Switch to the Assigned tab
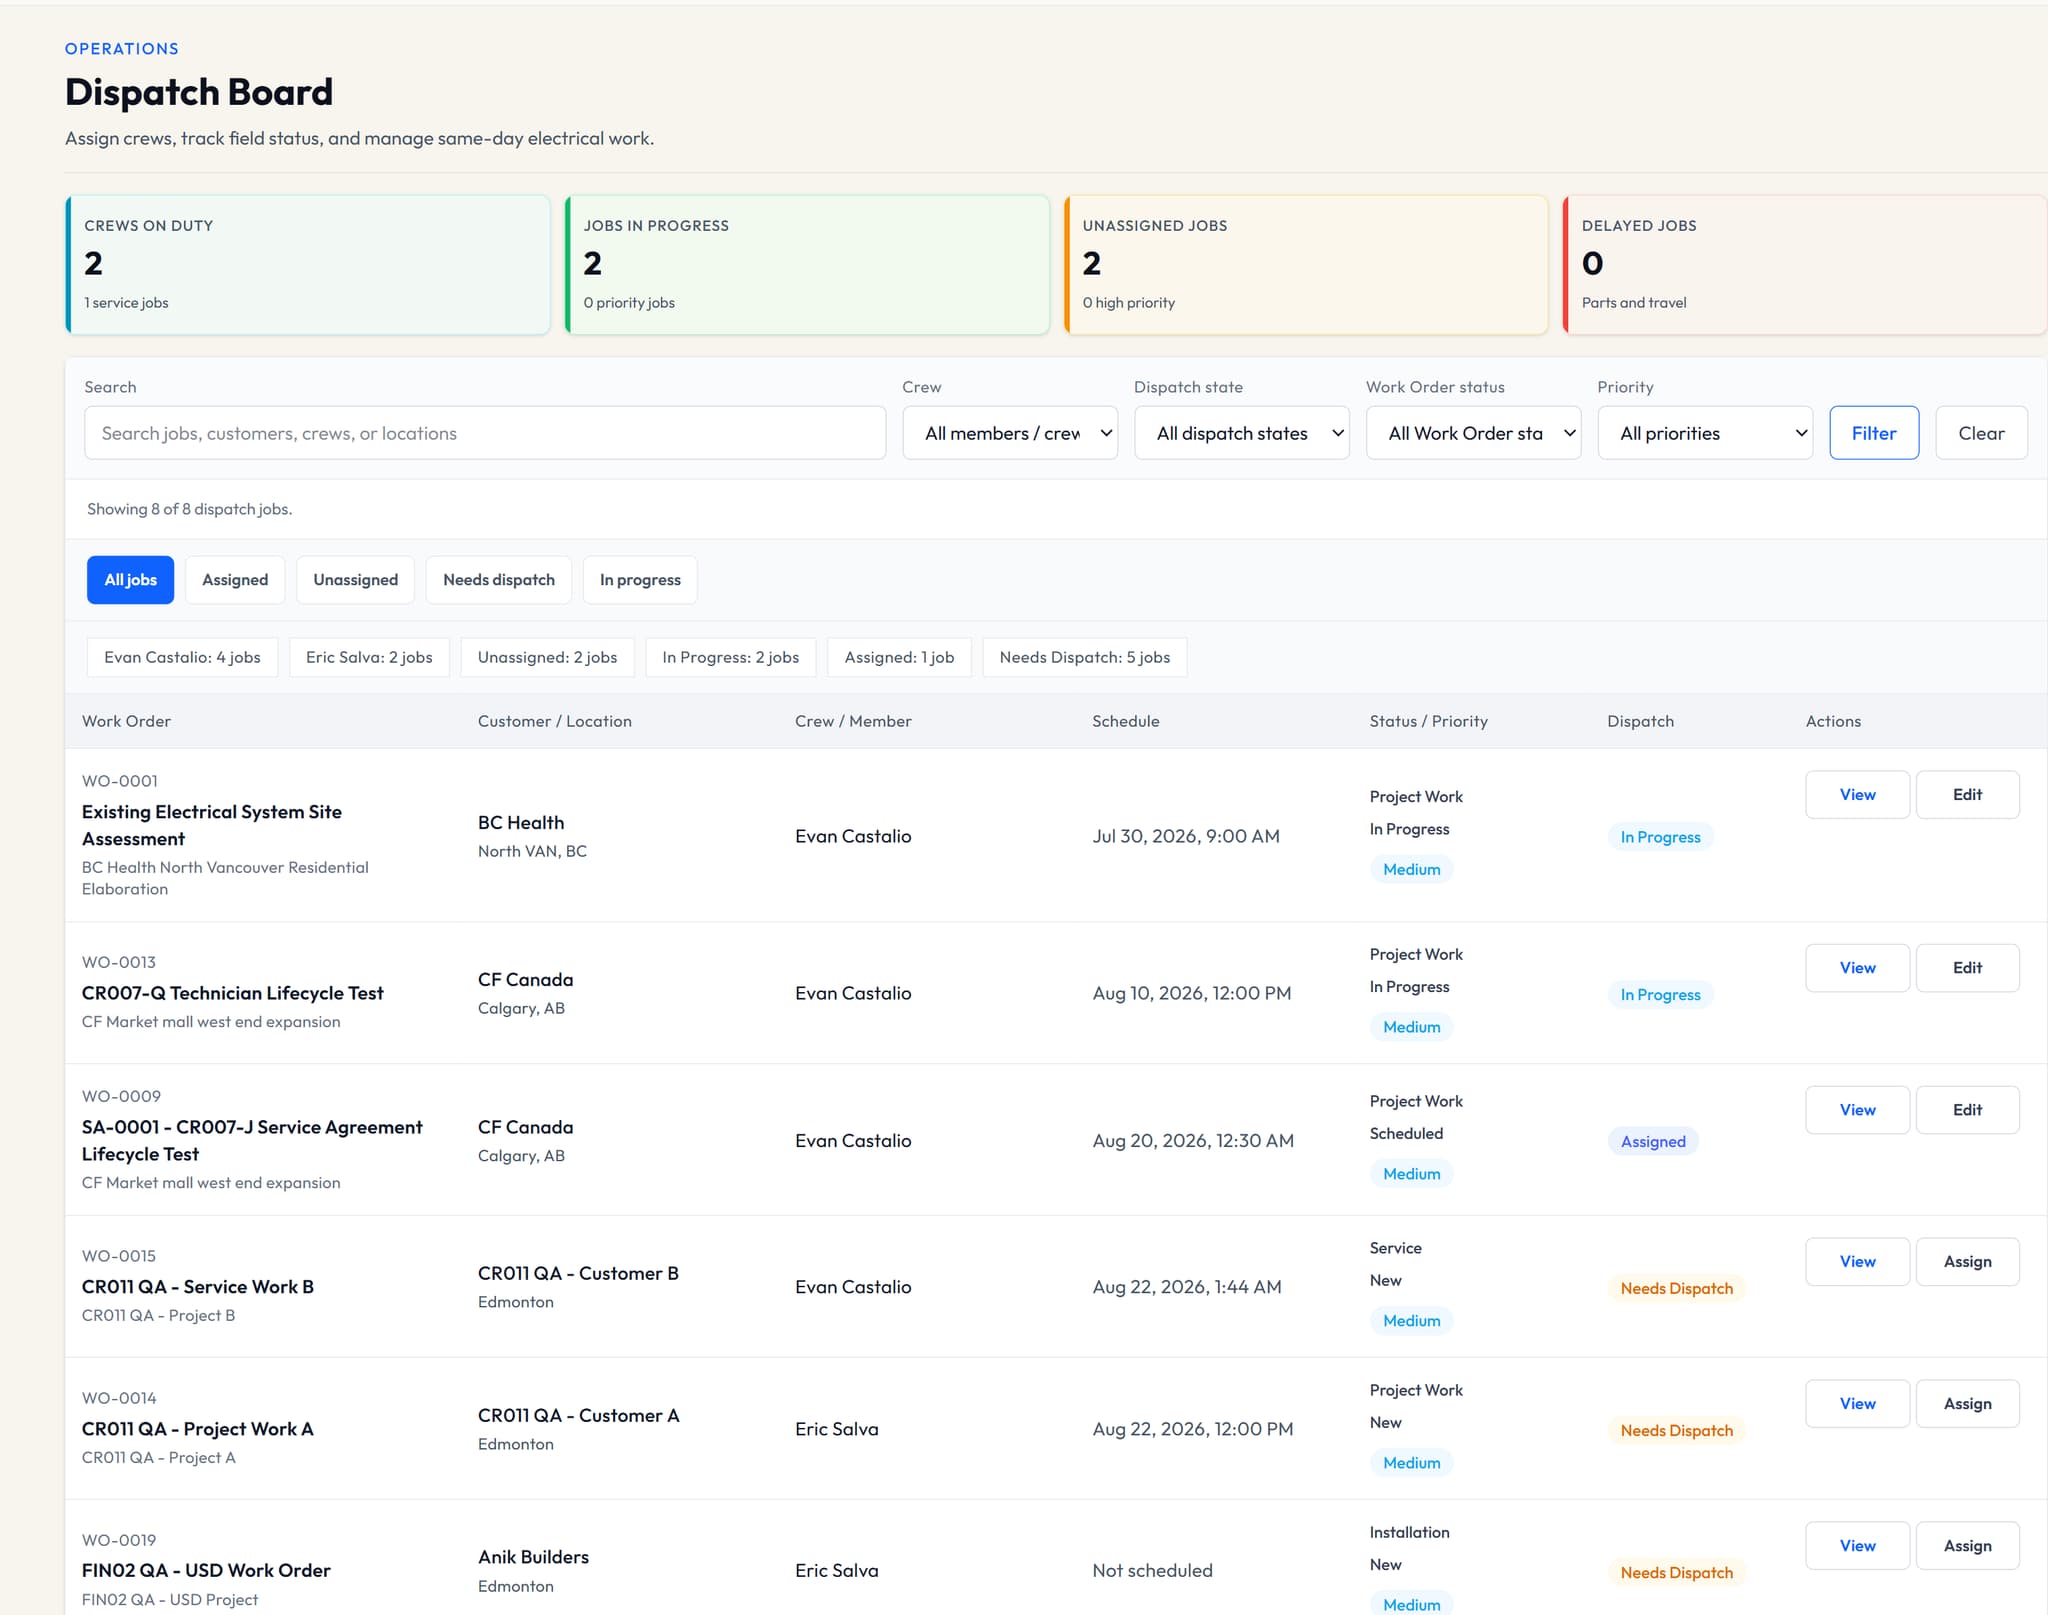Screen dimensions: 2048x1615 click(235, 580)
